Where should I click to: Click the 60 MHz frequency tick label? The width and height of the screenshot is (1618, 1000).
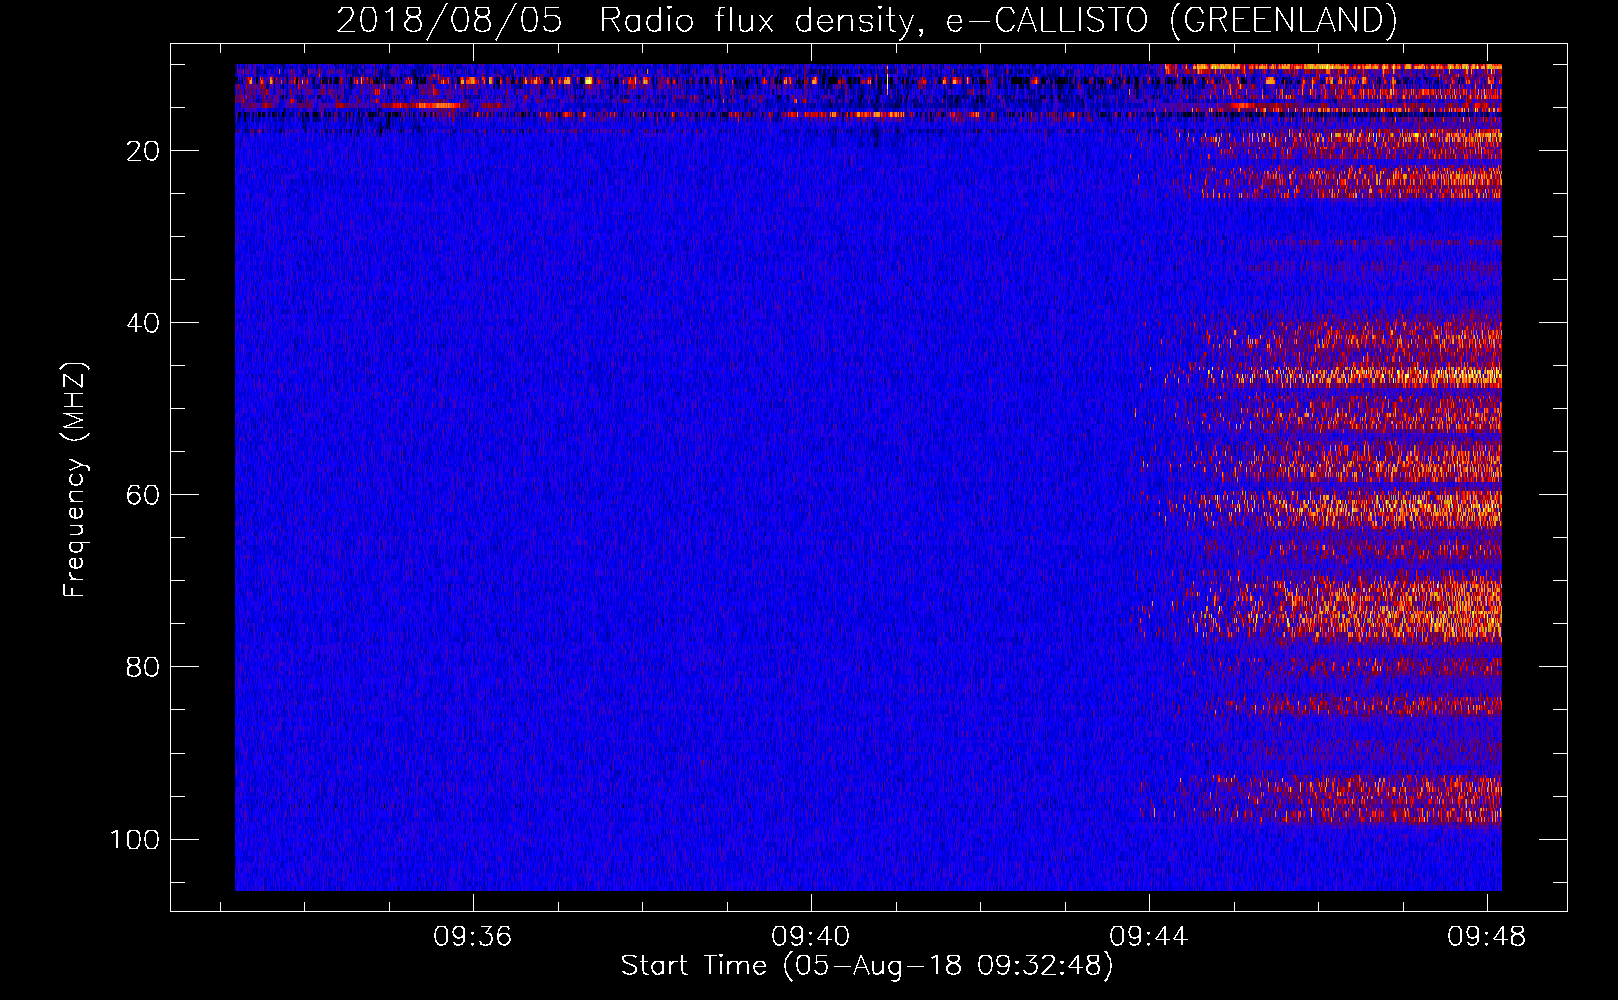coord(143,495)
